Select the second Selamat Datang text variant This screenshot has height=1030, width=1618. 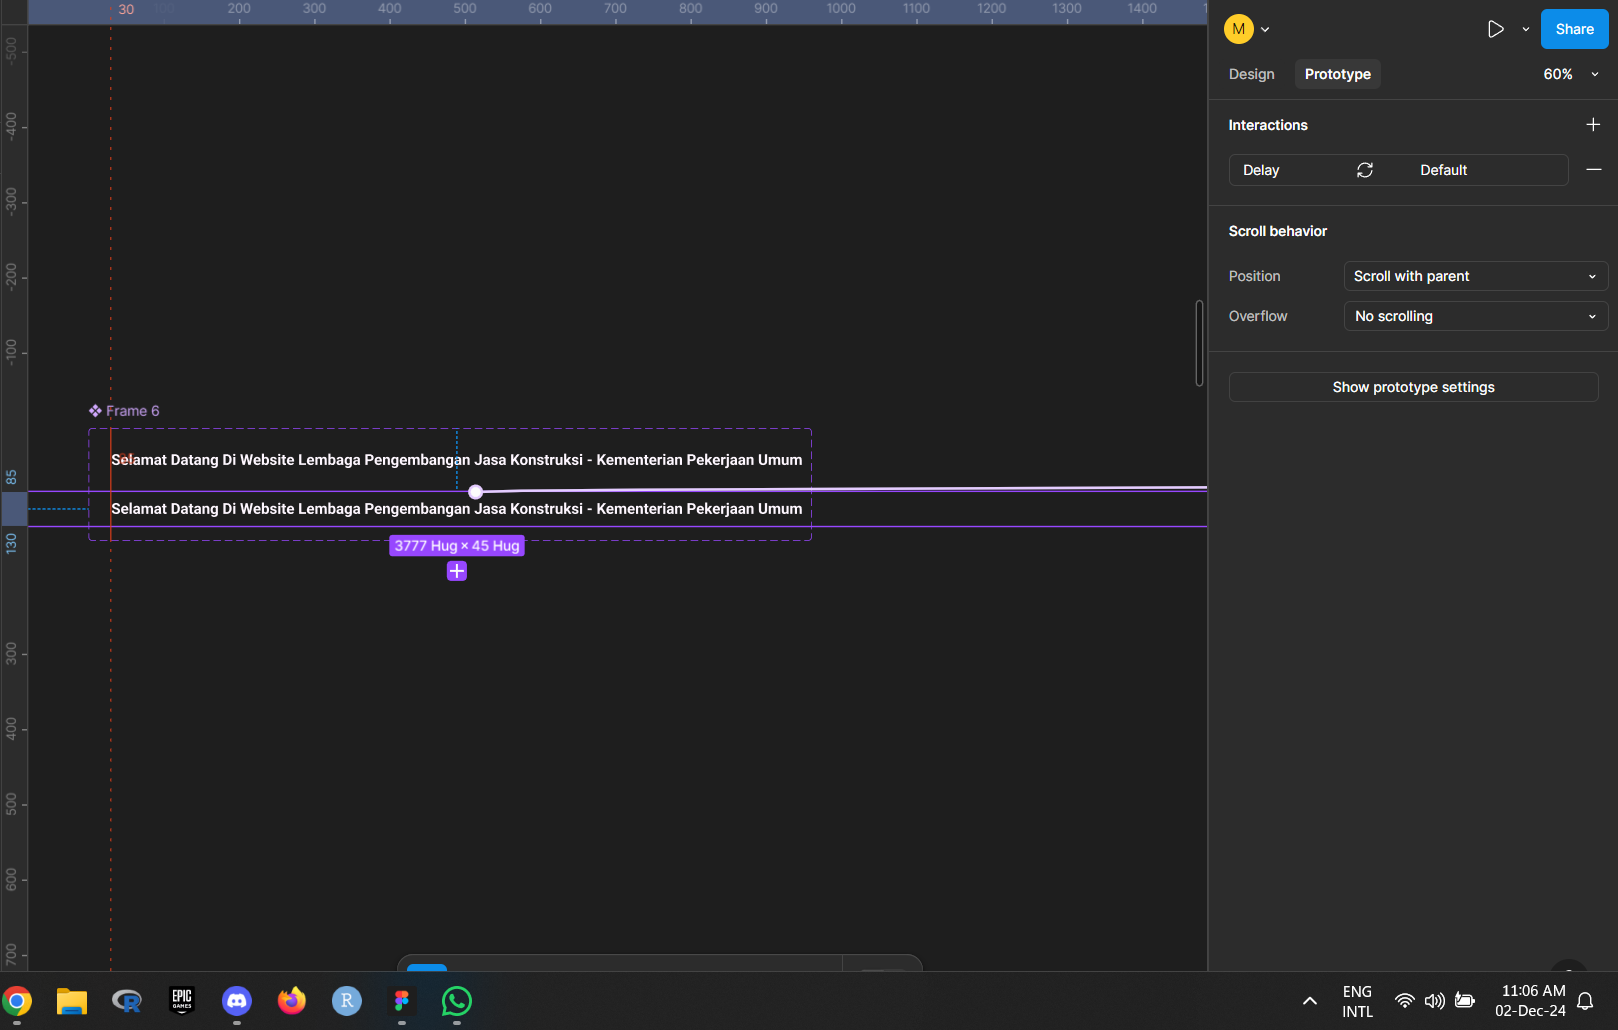click(x=456, y=509)
